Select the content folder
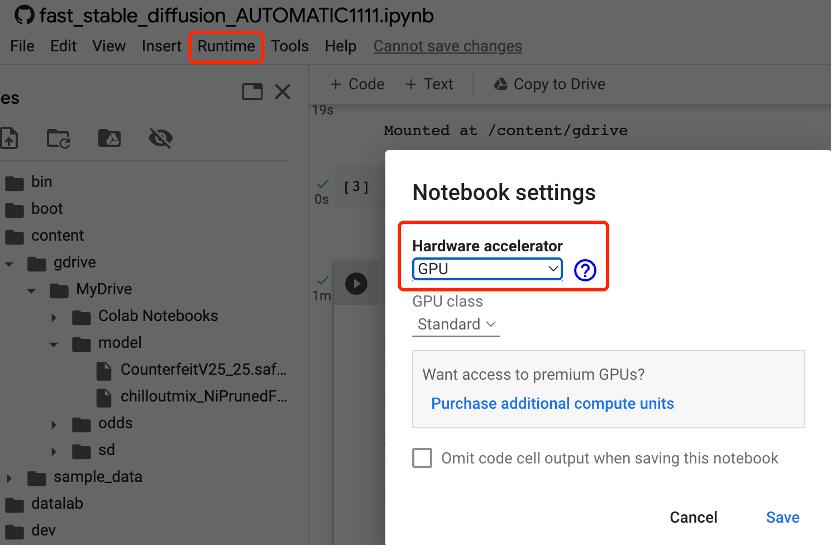The height and width of the screenshot is (546, 832). pos(45,236)
